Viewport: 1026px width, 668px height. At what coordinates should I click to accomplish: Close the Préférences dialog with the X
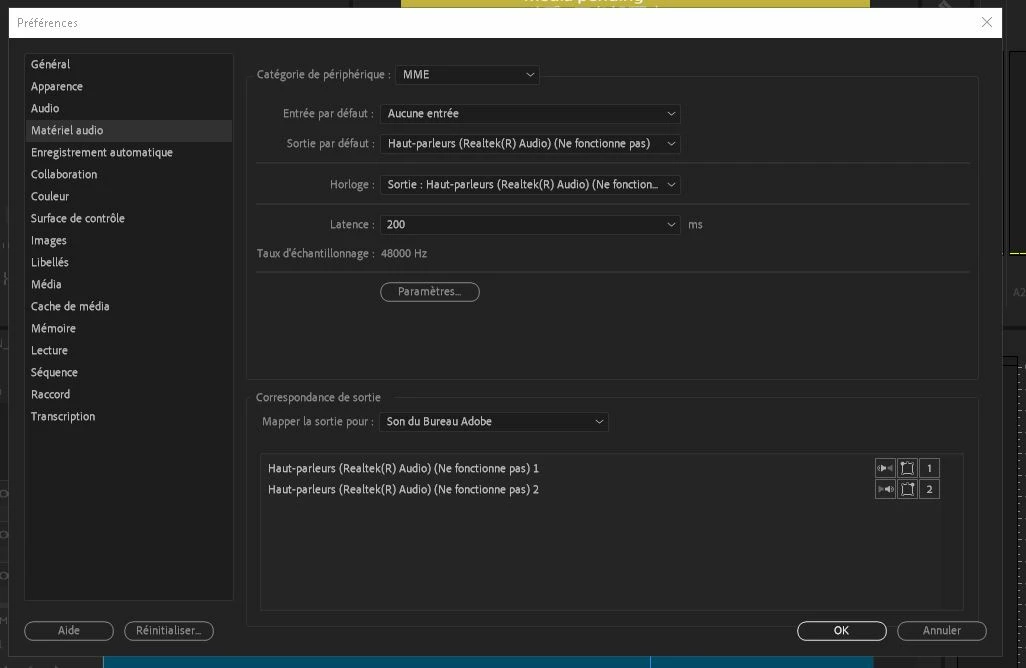point(987,22)
